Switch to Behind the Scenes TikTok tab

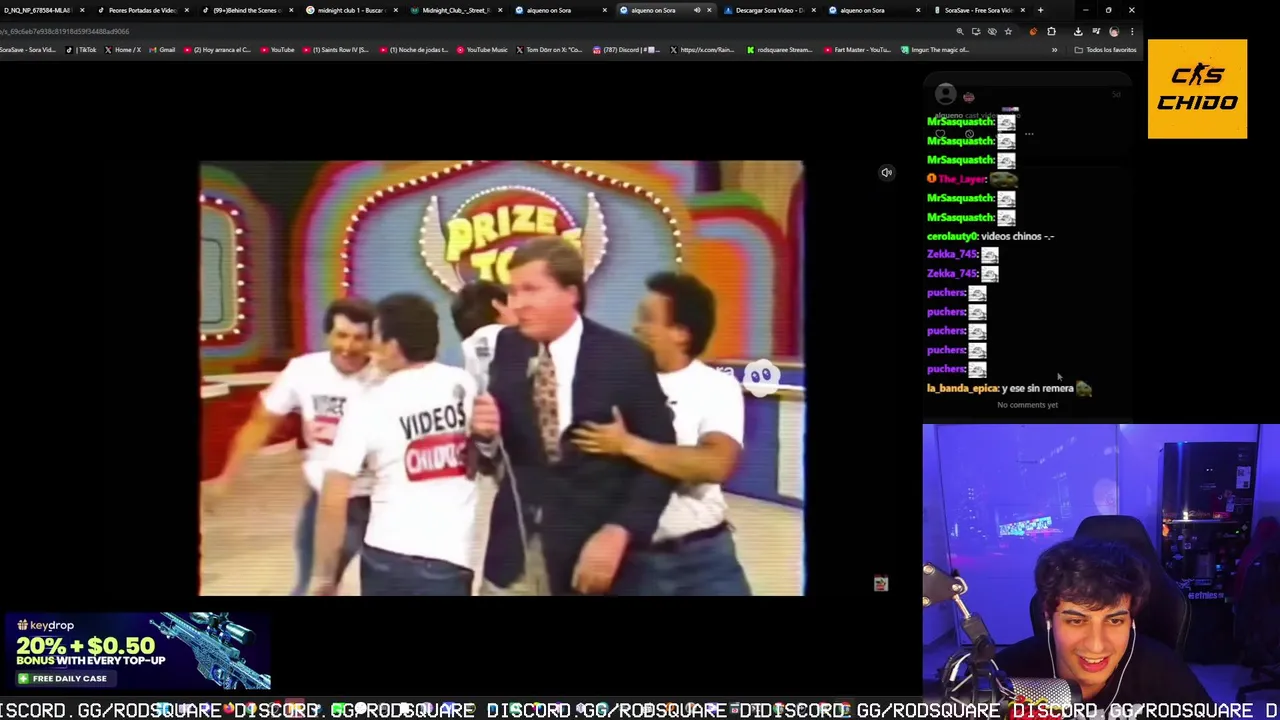point(245,10)
